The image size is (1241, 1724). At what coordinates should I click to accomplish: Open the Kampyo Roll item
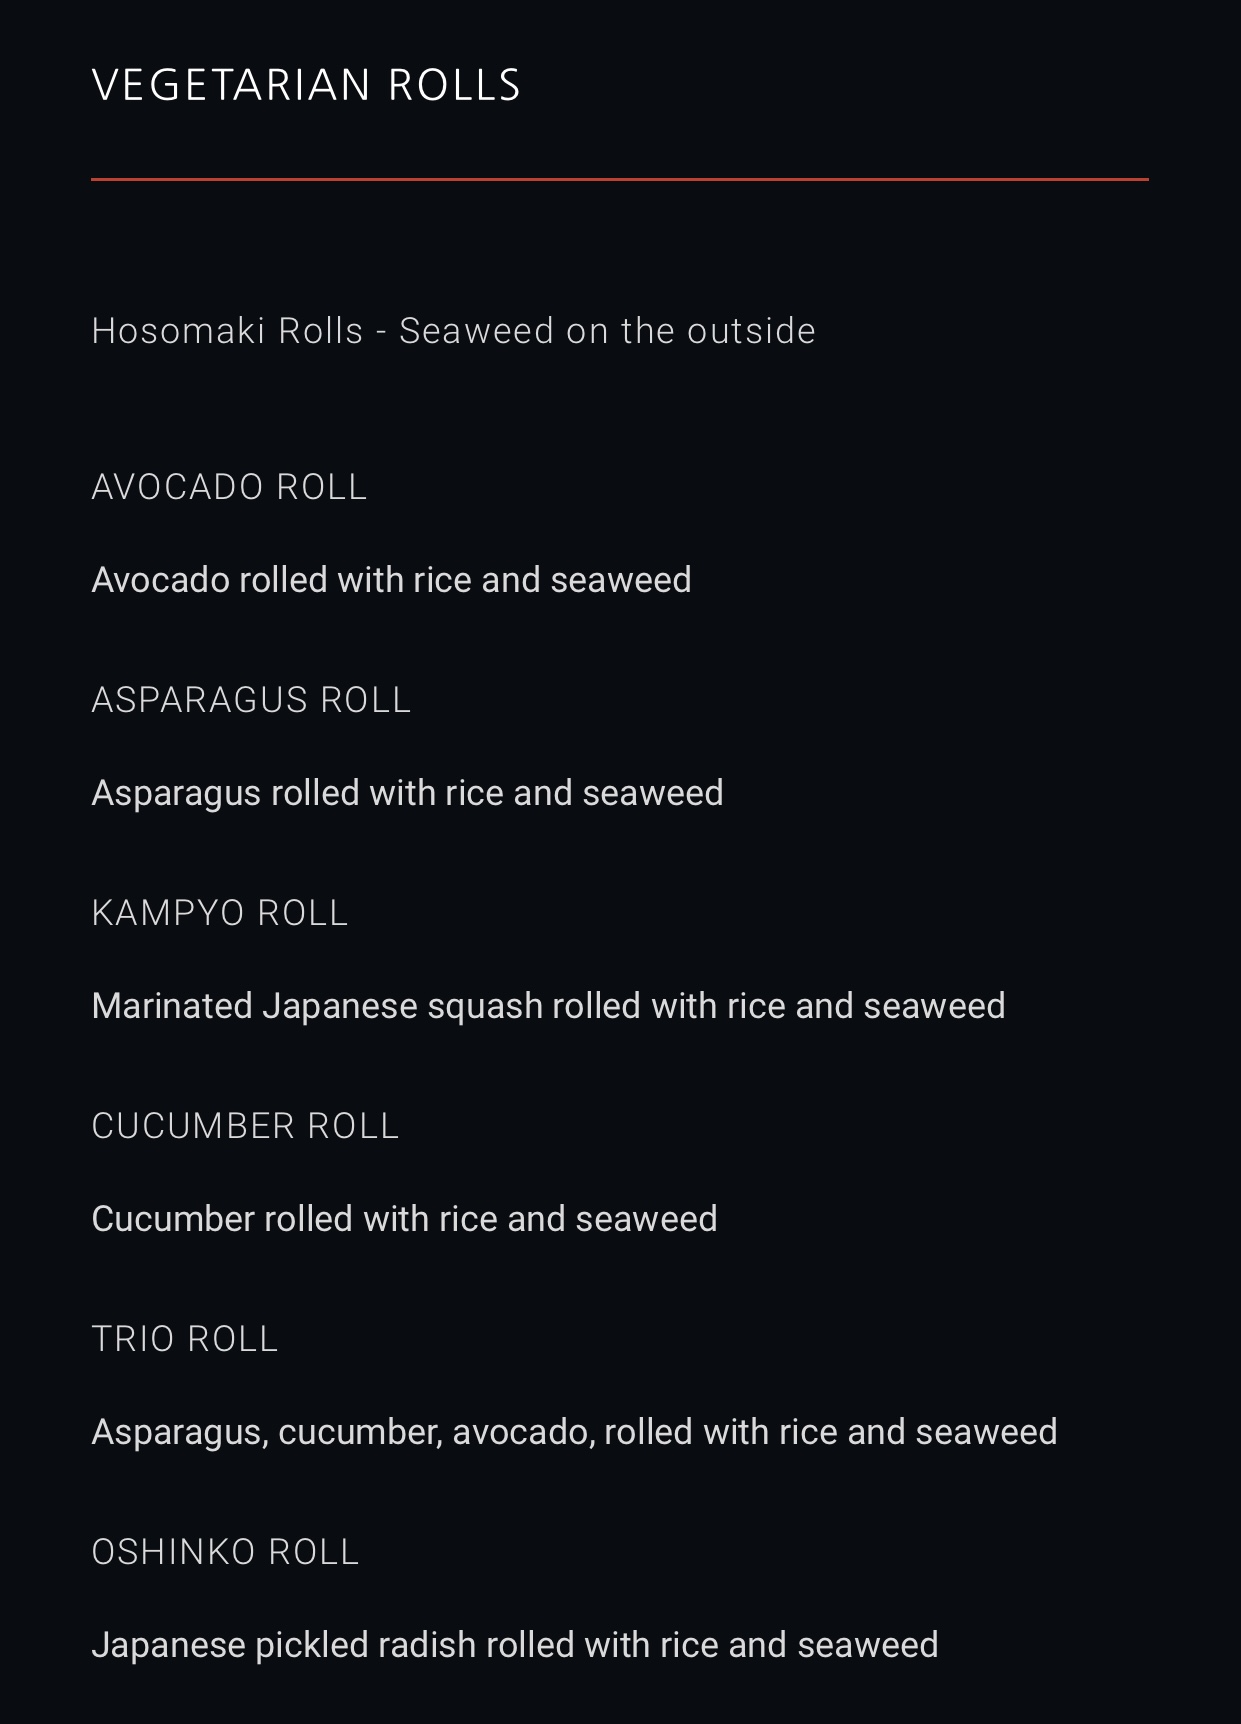point(219,913)
